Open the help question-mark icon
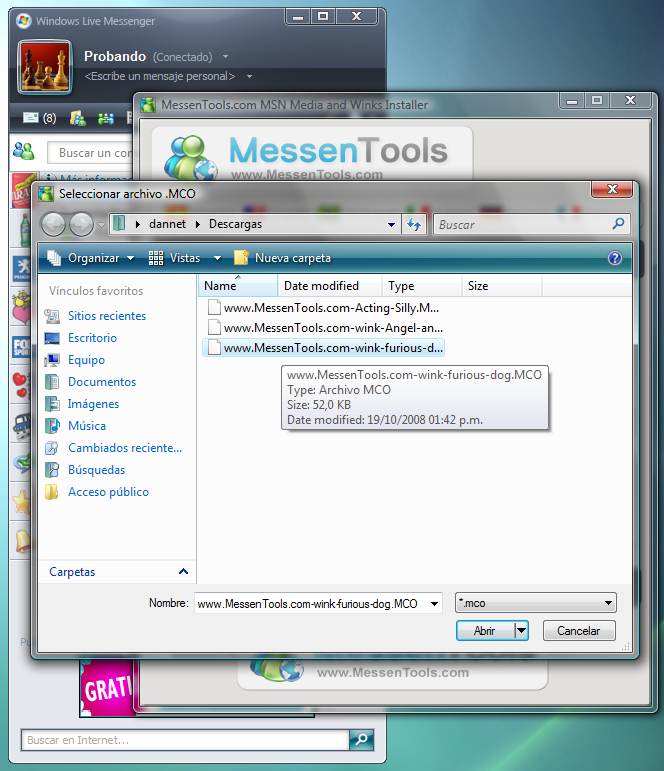This screenshot has height=771, width=664. pyautogui.click(x=614, y=258)
